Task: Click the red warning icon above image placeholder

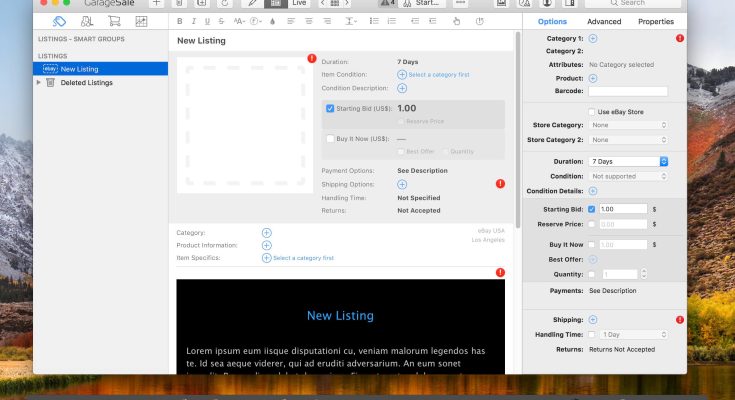Action: pos(312,59)
